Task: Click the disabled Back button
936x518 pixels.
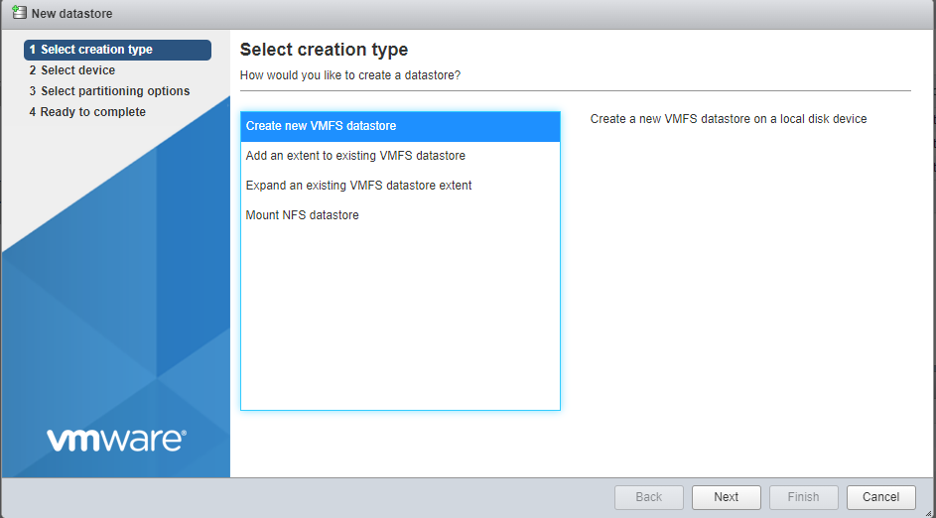Action: tap(649, 497)
